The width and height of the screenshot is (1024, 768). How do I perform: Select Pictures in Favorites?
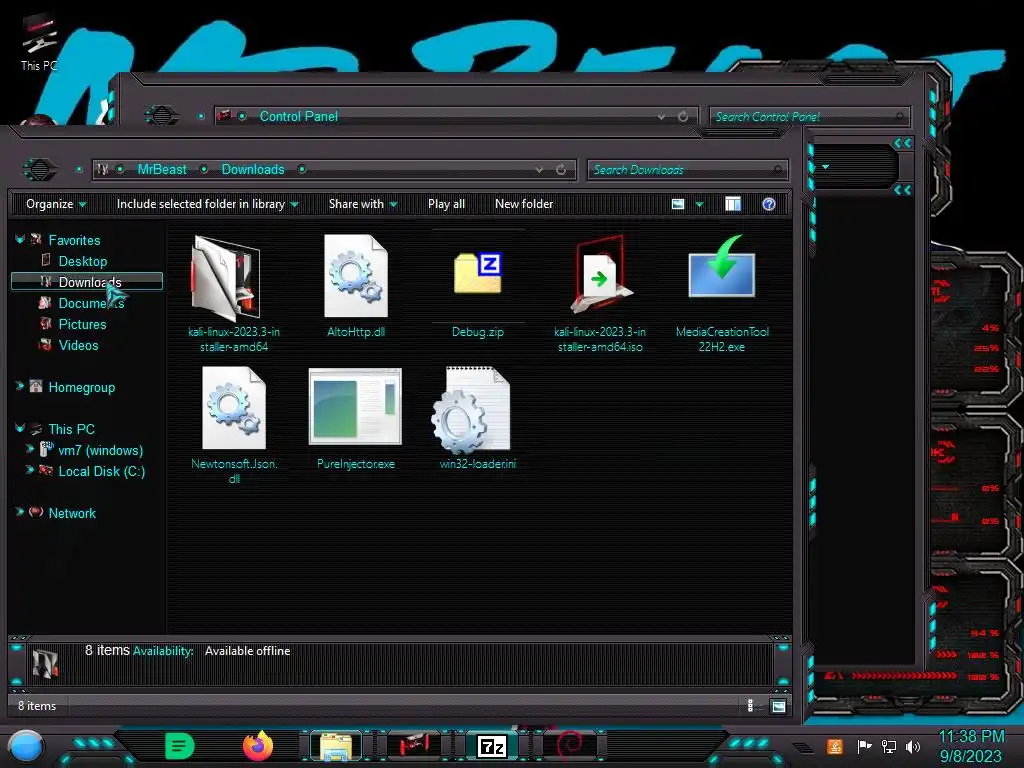coord(82,324)
